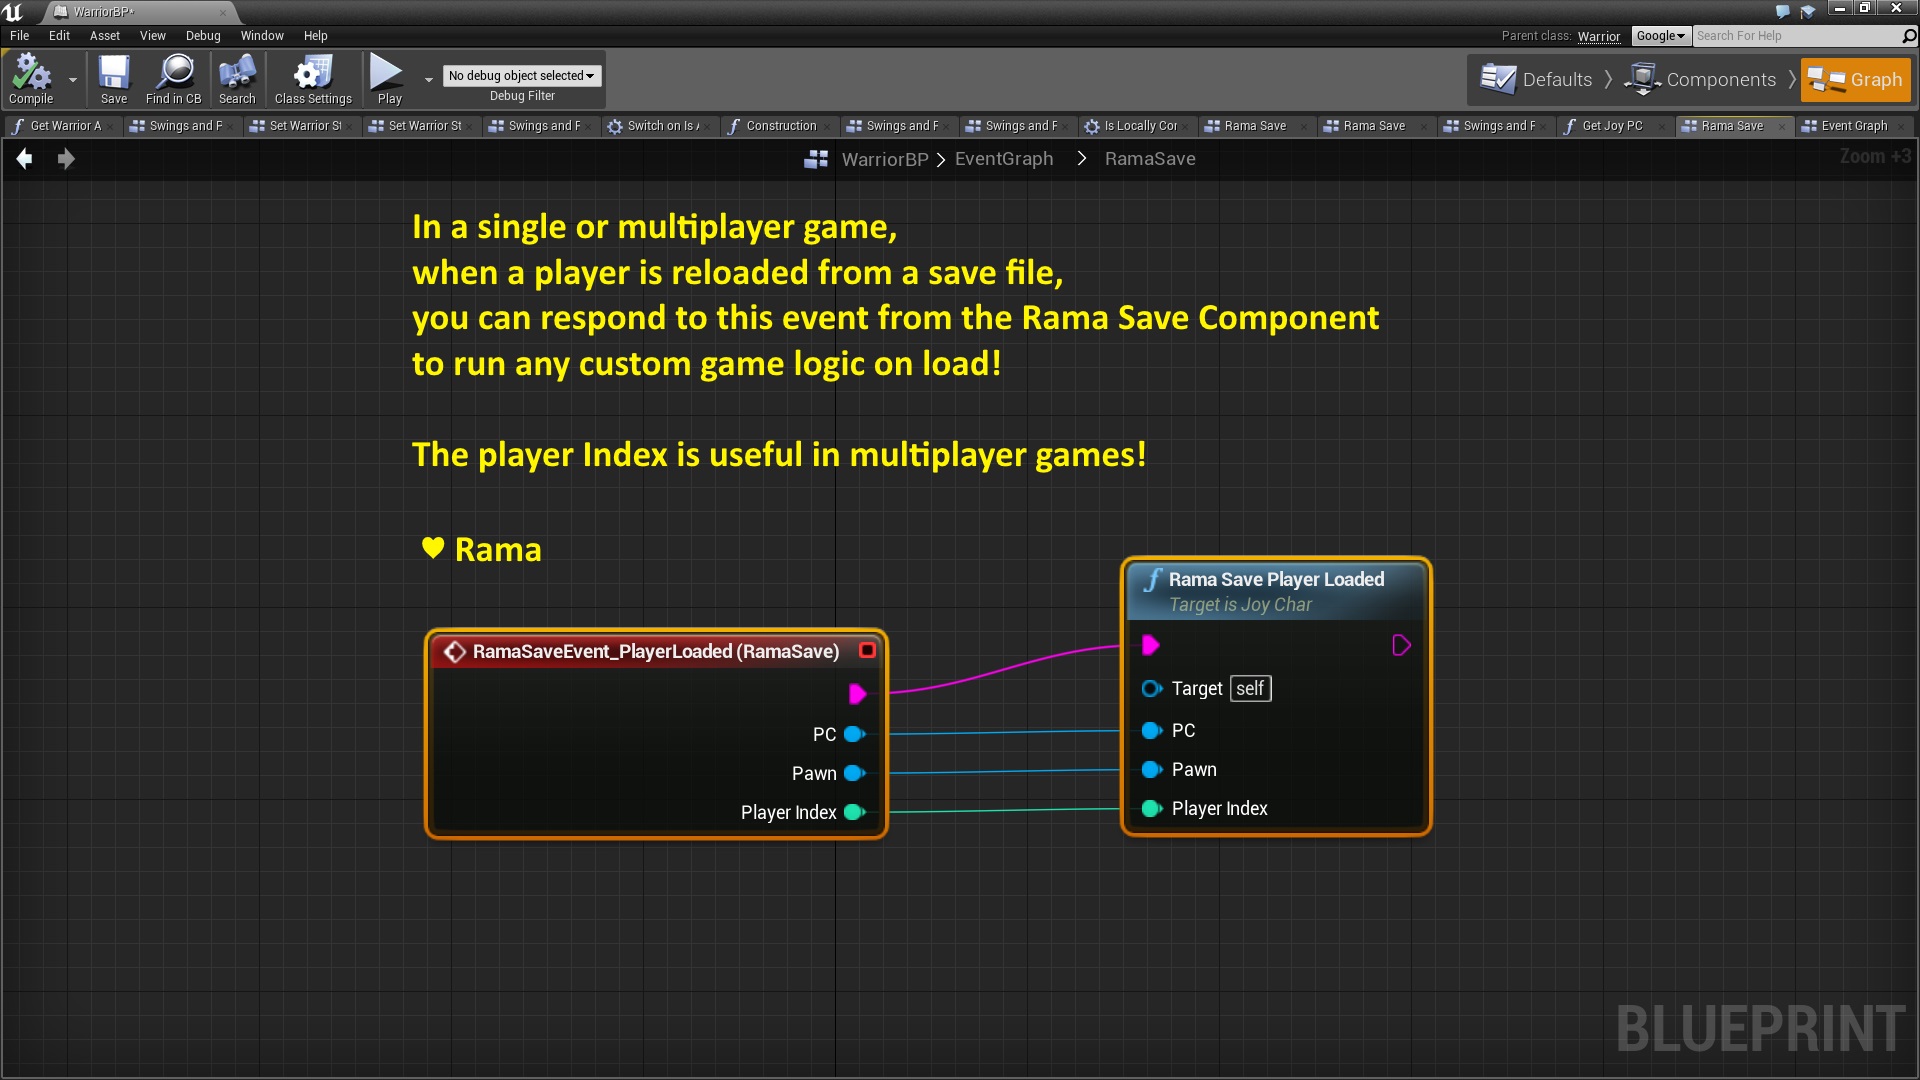The image size is (1920, 1080).
Task: Open the Debug Filter dropdown
Action: pyautogui.click(x=521, y=75)
